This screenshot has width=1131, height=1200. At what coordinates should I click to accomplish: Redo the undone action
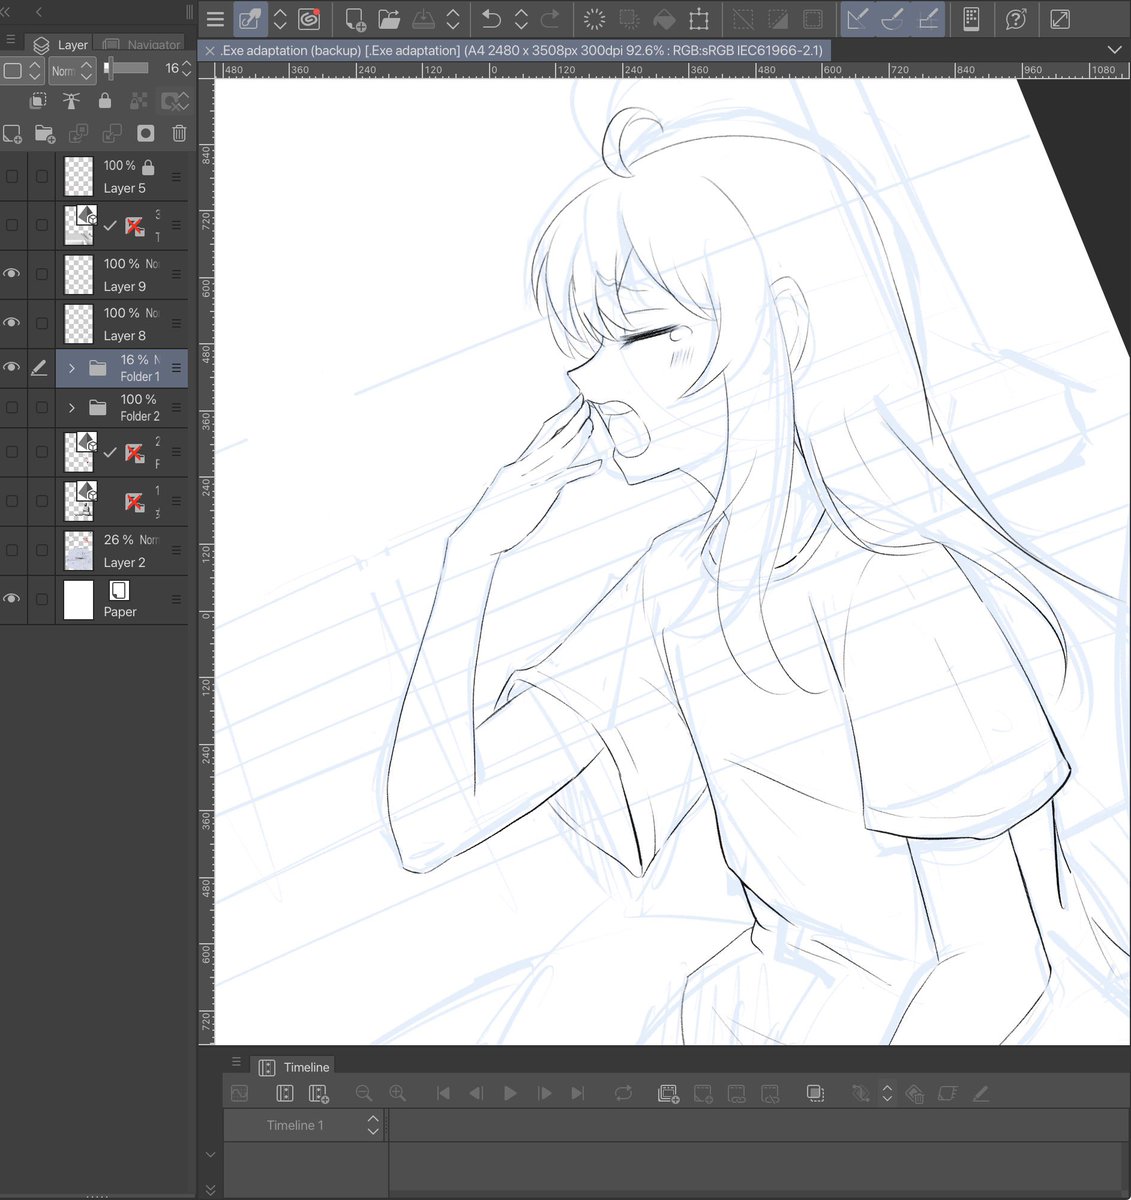coord(550,19)
